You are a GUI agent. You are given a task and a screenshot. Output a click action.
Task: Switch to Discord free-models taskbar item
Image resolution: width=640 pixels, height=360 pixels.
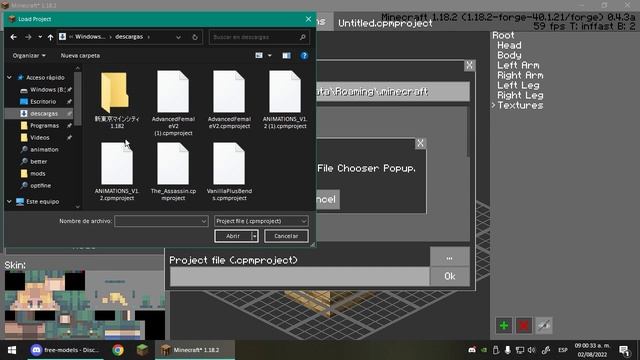tap(65, 350)
